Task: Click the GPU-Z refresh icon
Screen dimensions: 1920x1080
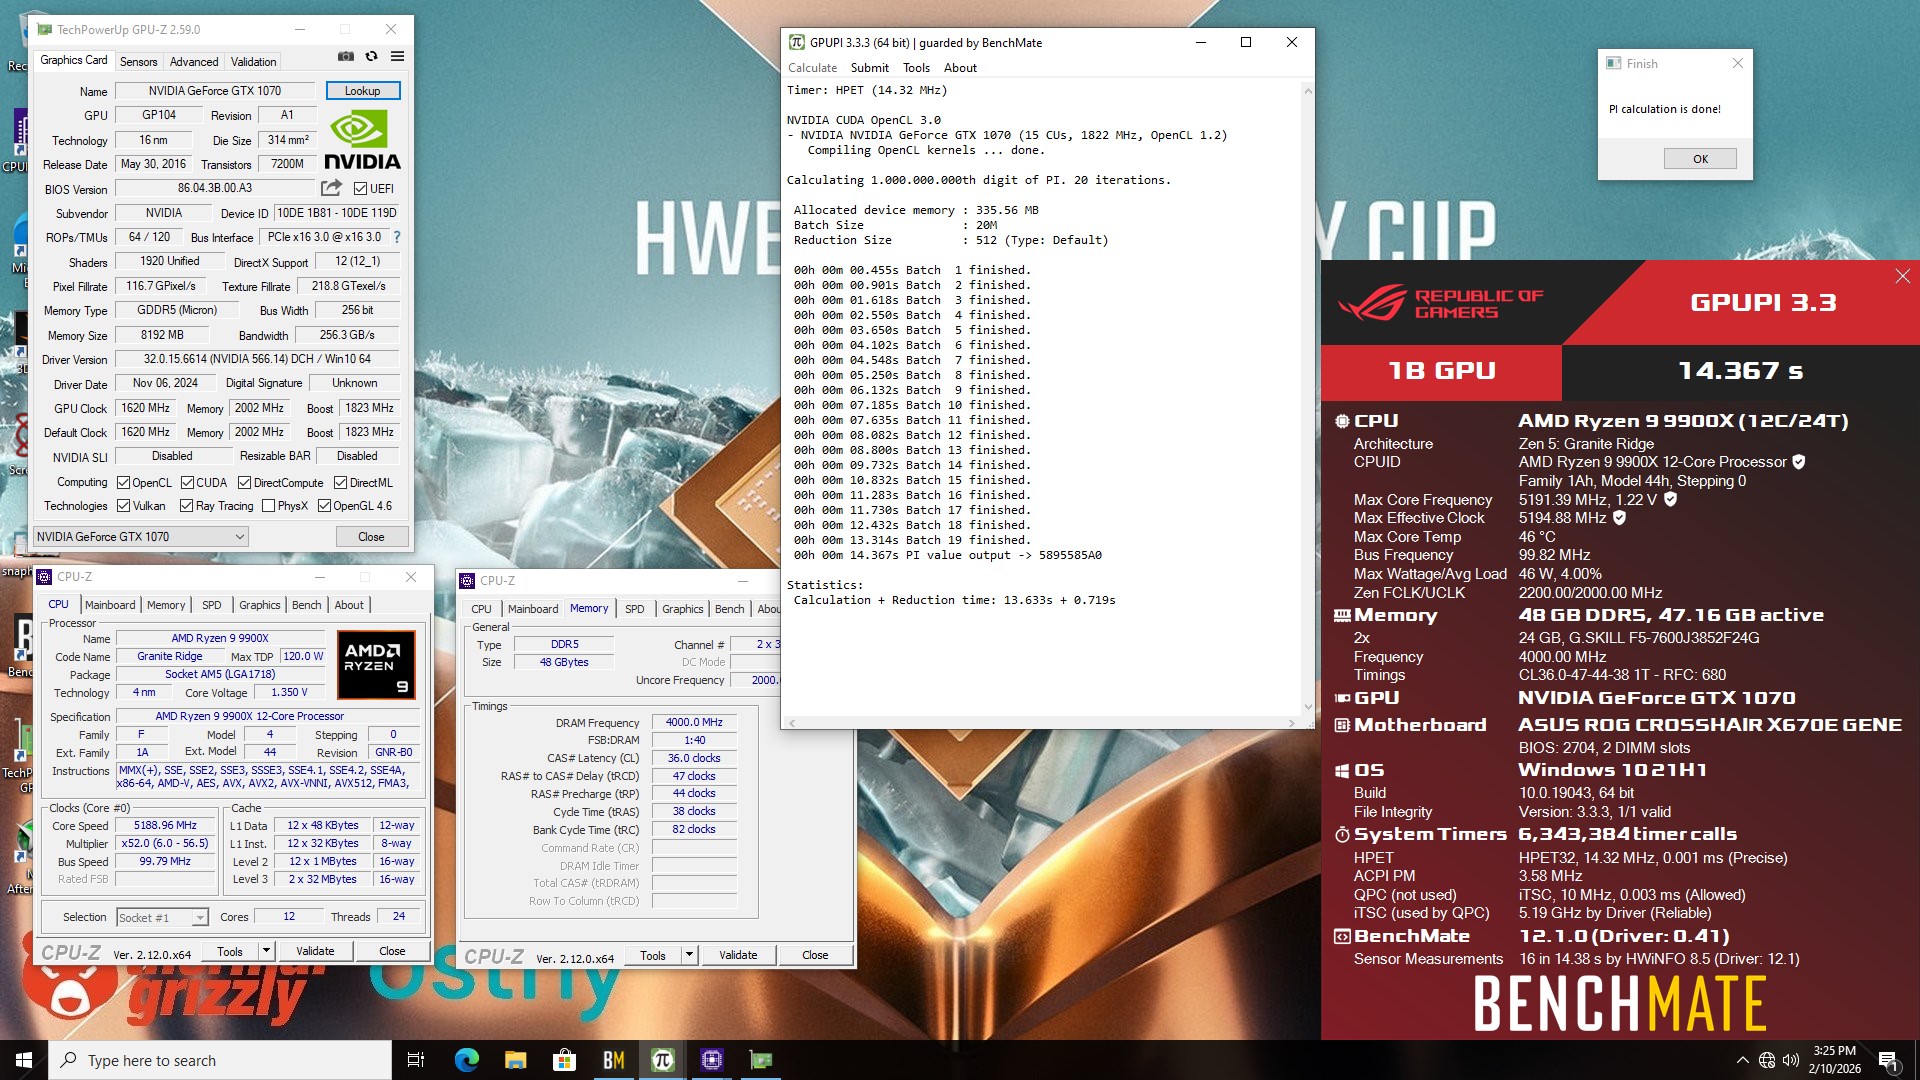Action: 372,57
